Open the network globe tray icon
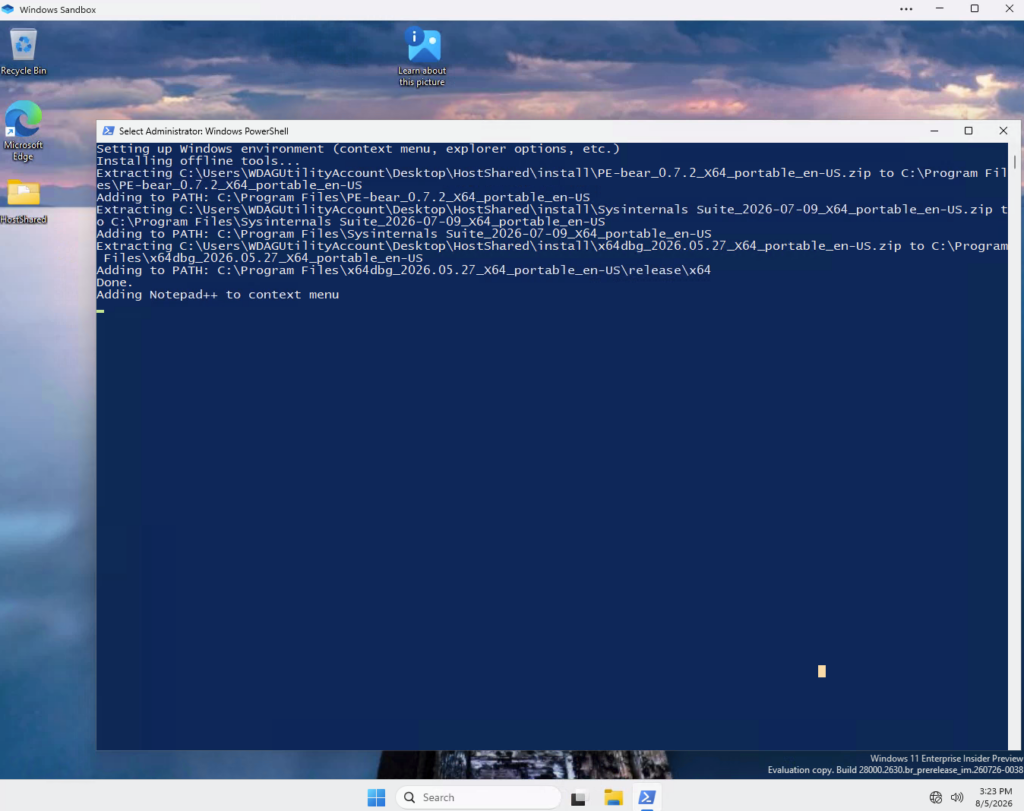The width and height of the screenshot is (1024, 811). coord(935,797)
